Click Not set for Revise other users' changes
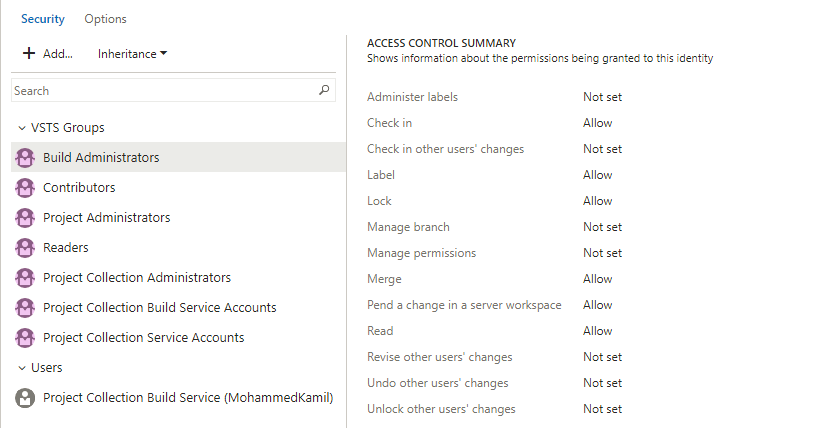This screenshot has height=428, width=819. pyautogui.click(x=603, y=357)
